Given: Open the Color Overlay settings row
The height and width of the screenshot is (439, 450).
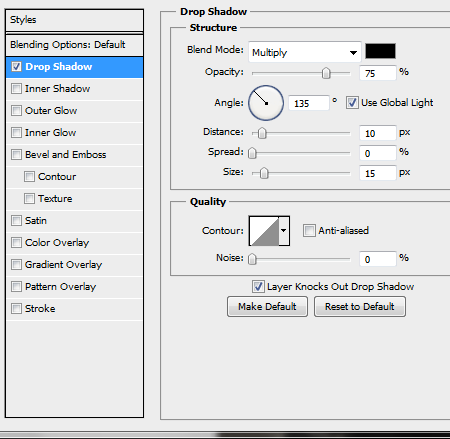Looking at the screenshot, I should tap(75, 243).
